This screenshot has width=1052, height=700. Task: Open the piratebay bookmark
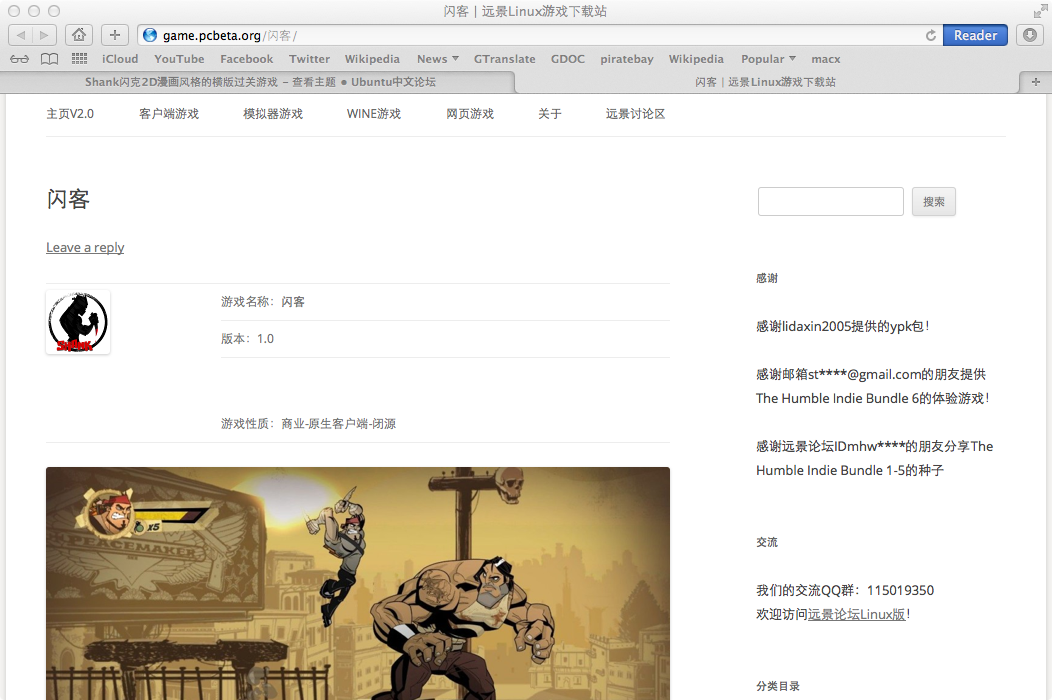(x=627, y=59)
